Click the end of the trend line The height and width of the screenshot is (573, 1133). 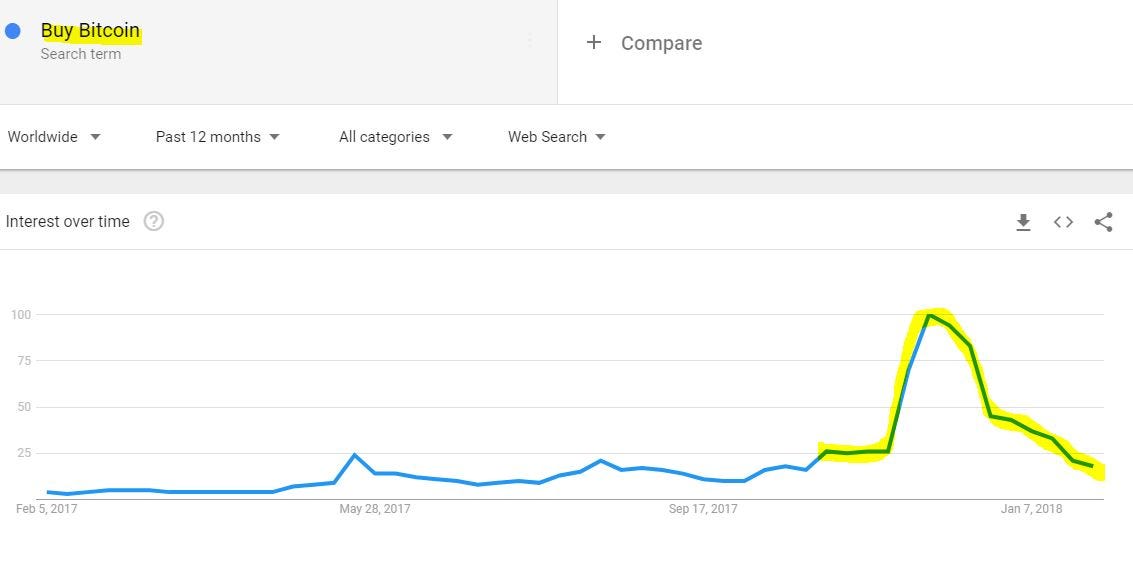click(x=1093, y=466)
